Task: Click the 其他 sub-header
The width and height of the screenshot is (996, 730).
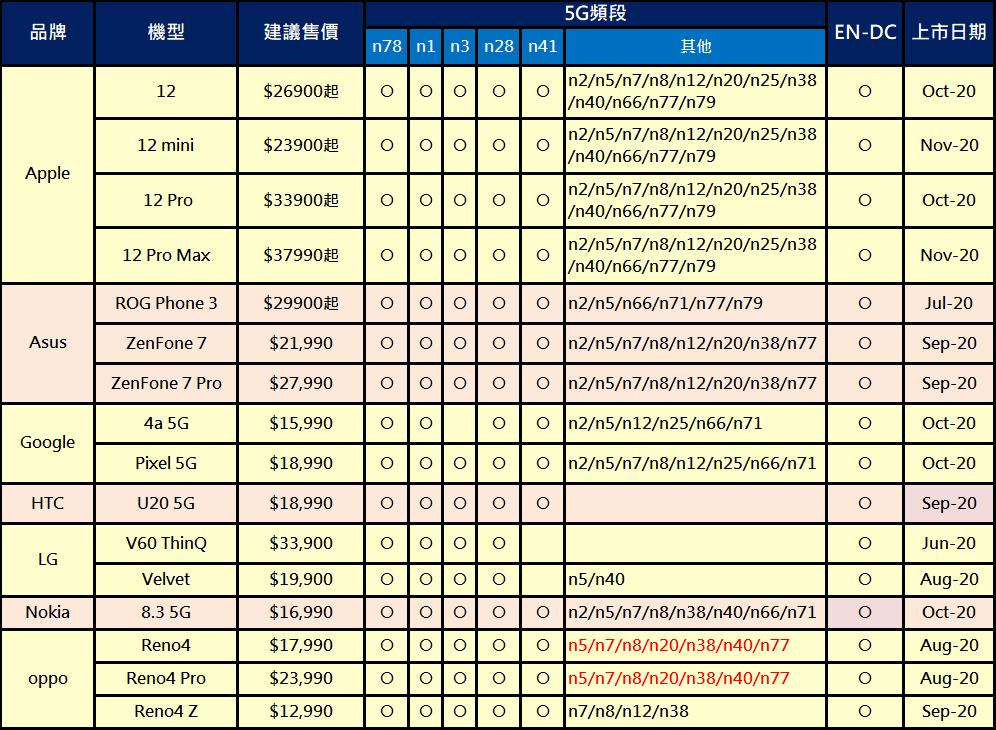Action: (x=696, y=47)
